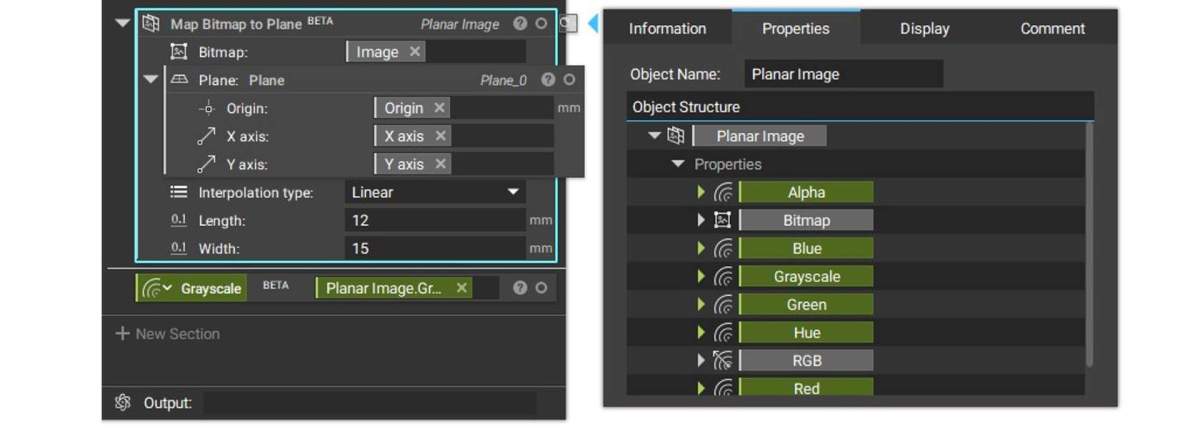Click the Alpha field icon in Object Structure
Image resolution: width=1200 pixels, height=429 pixels.
point(723,192)
